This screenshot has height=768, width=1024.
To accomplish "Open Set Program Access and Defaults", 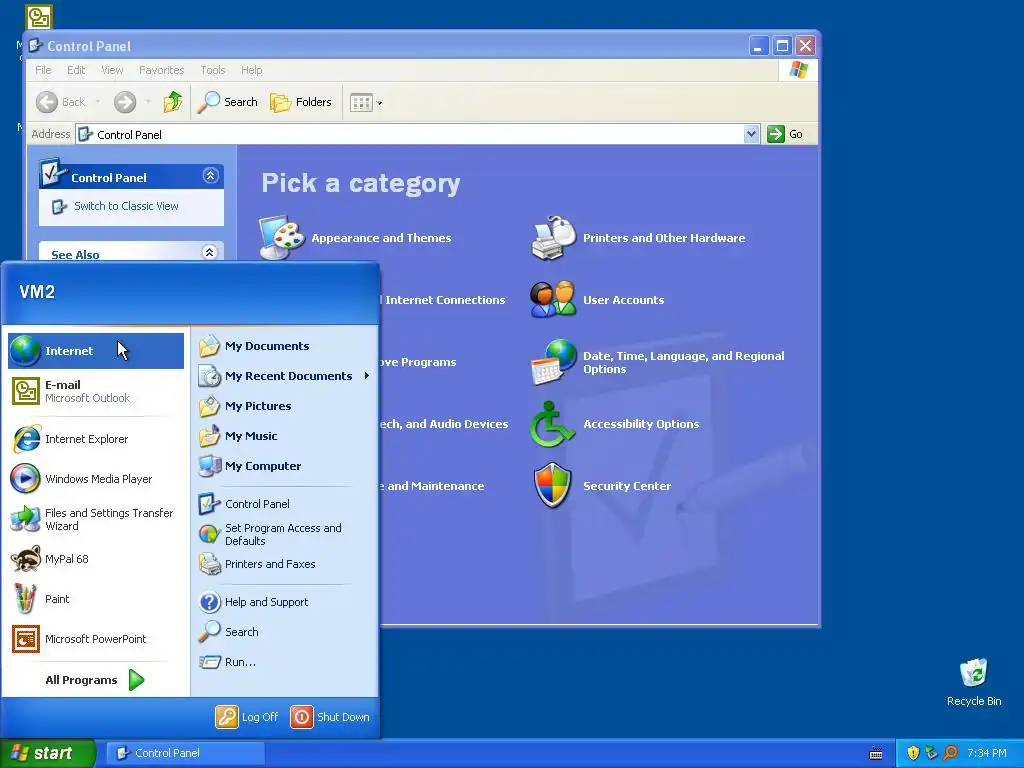I will [284, 534].
